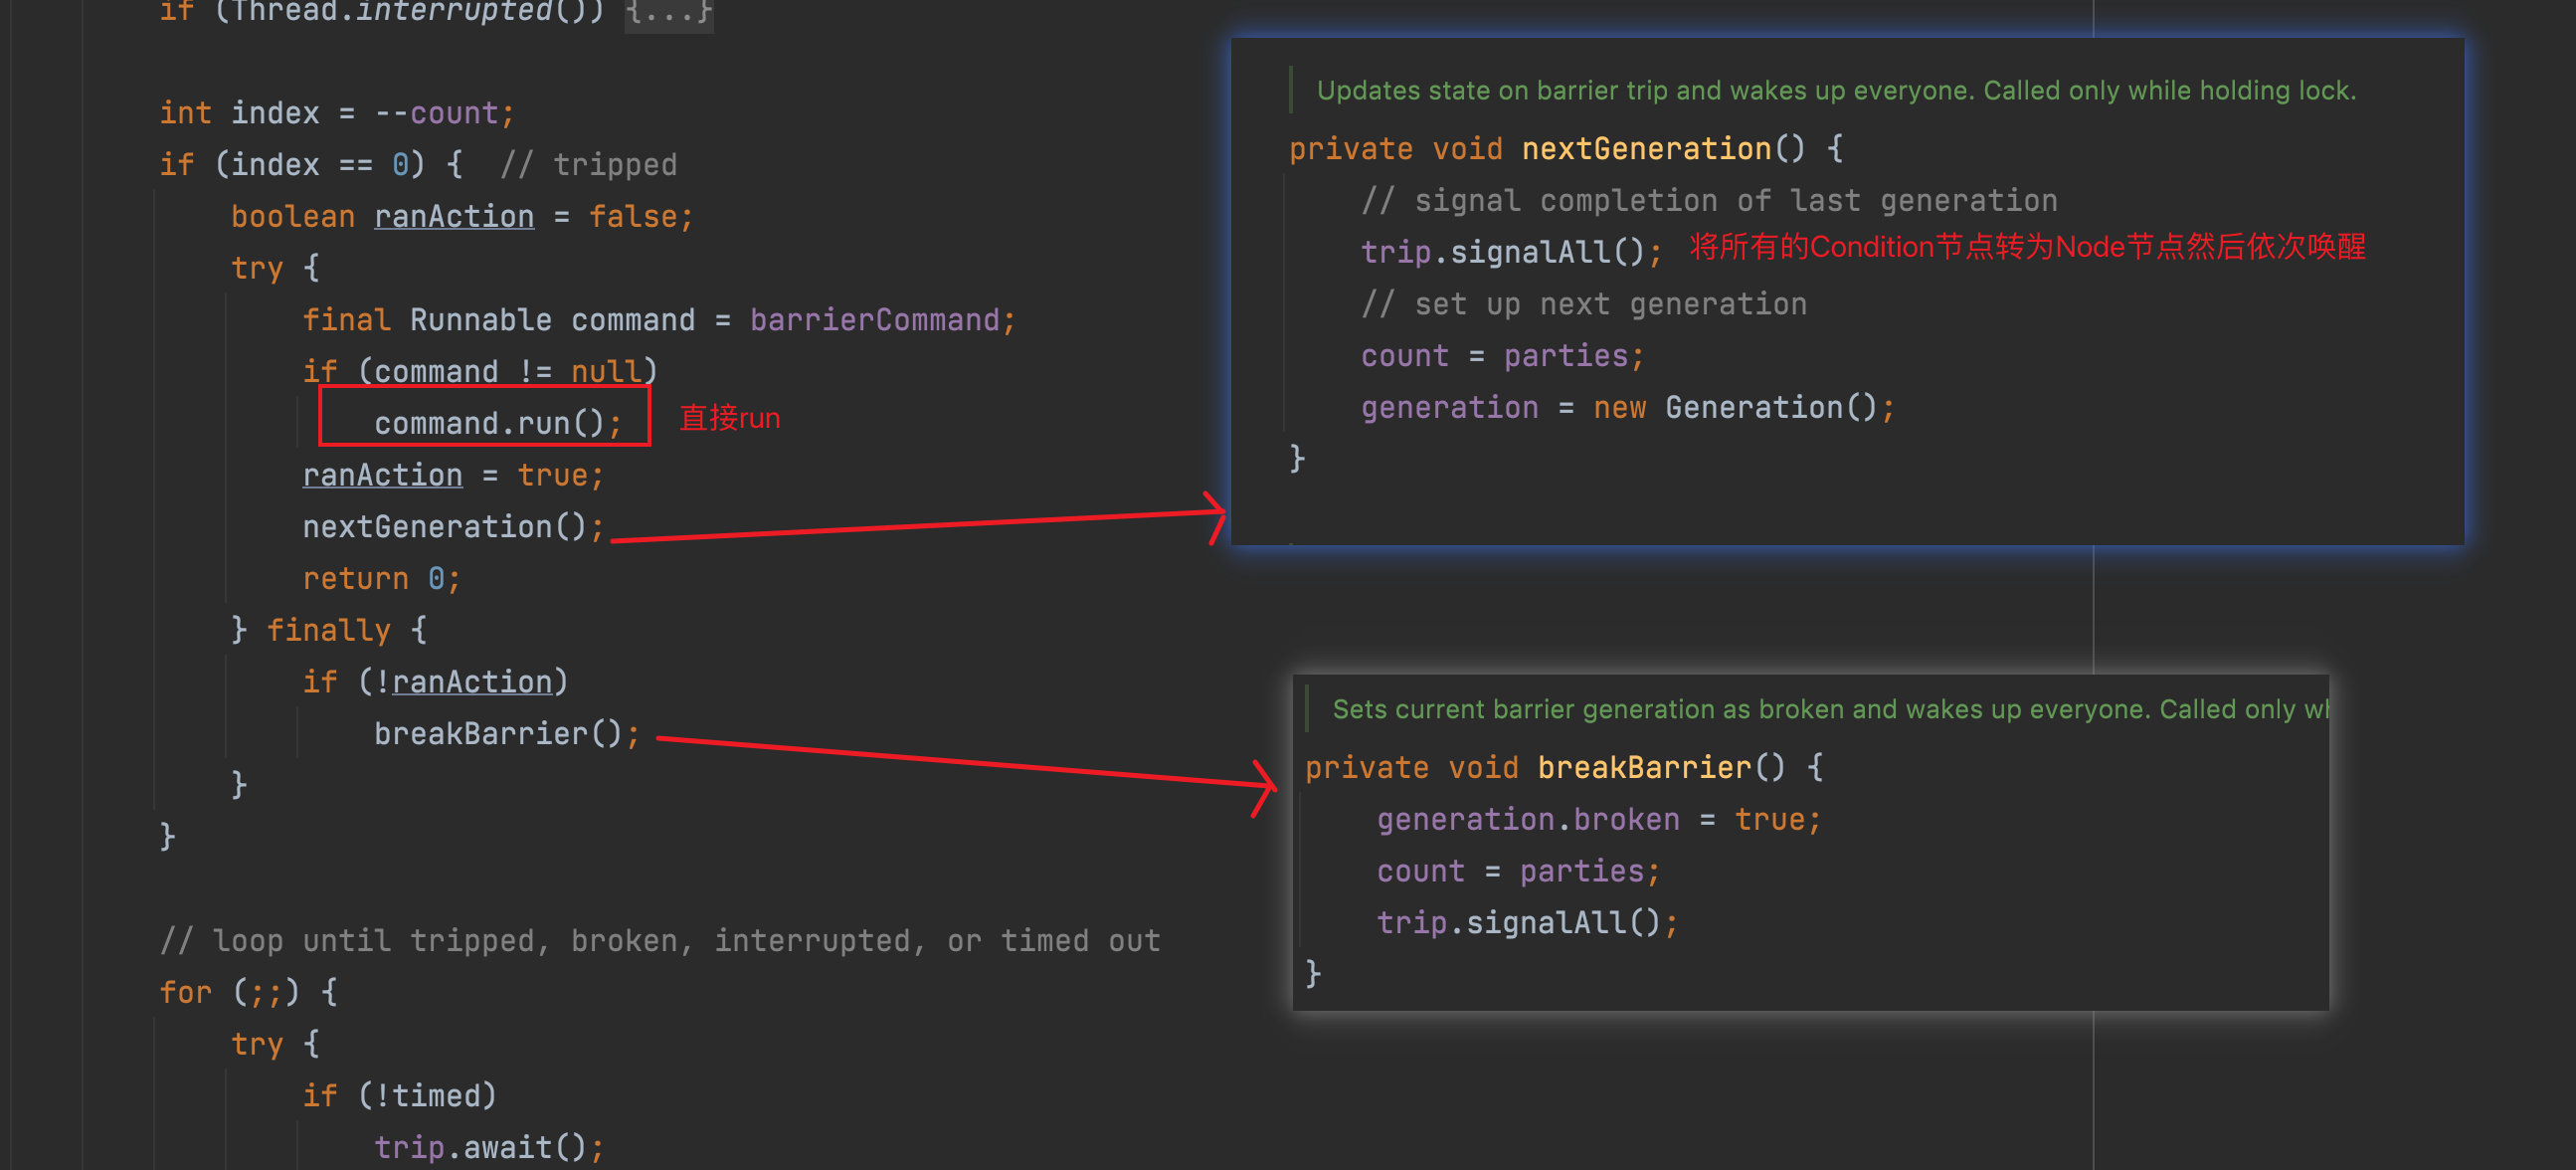
Task: Click the trip.await(); call
Action: tap(489, 1146)
